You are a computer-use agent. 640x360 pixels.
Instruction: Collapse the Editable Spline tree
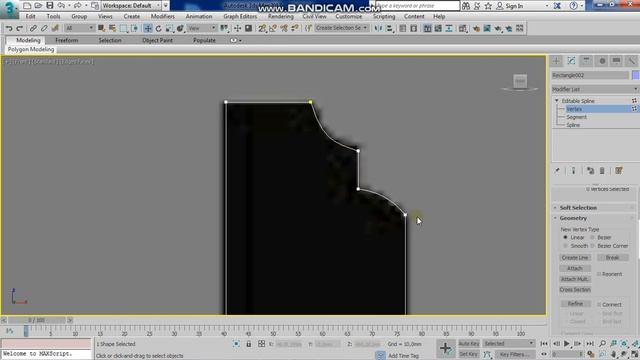point(556,100)
